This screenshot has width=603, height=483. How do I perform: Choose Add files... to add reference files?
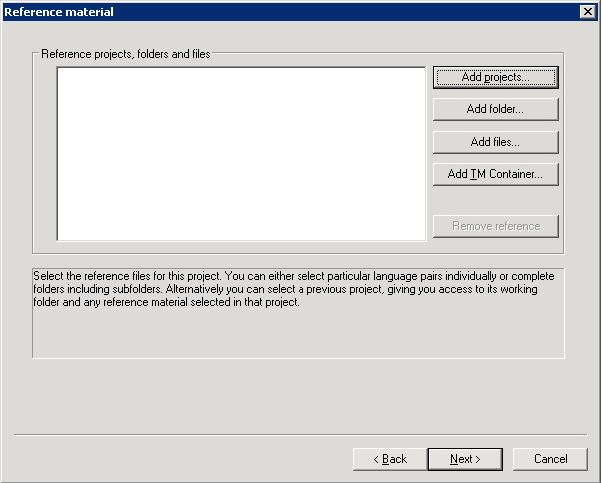pos(495,142)
